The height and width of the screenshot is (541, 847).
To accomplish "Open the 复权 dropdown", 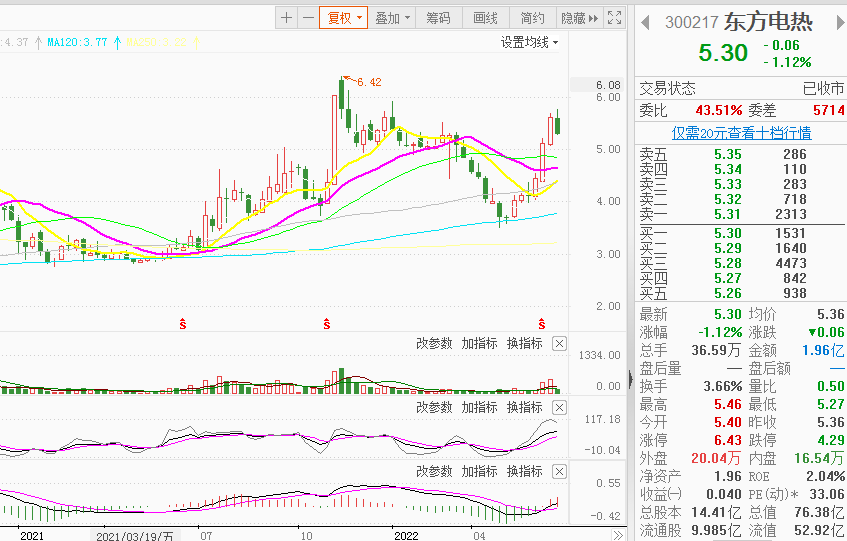I will (344, 18).
